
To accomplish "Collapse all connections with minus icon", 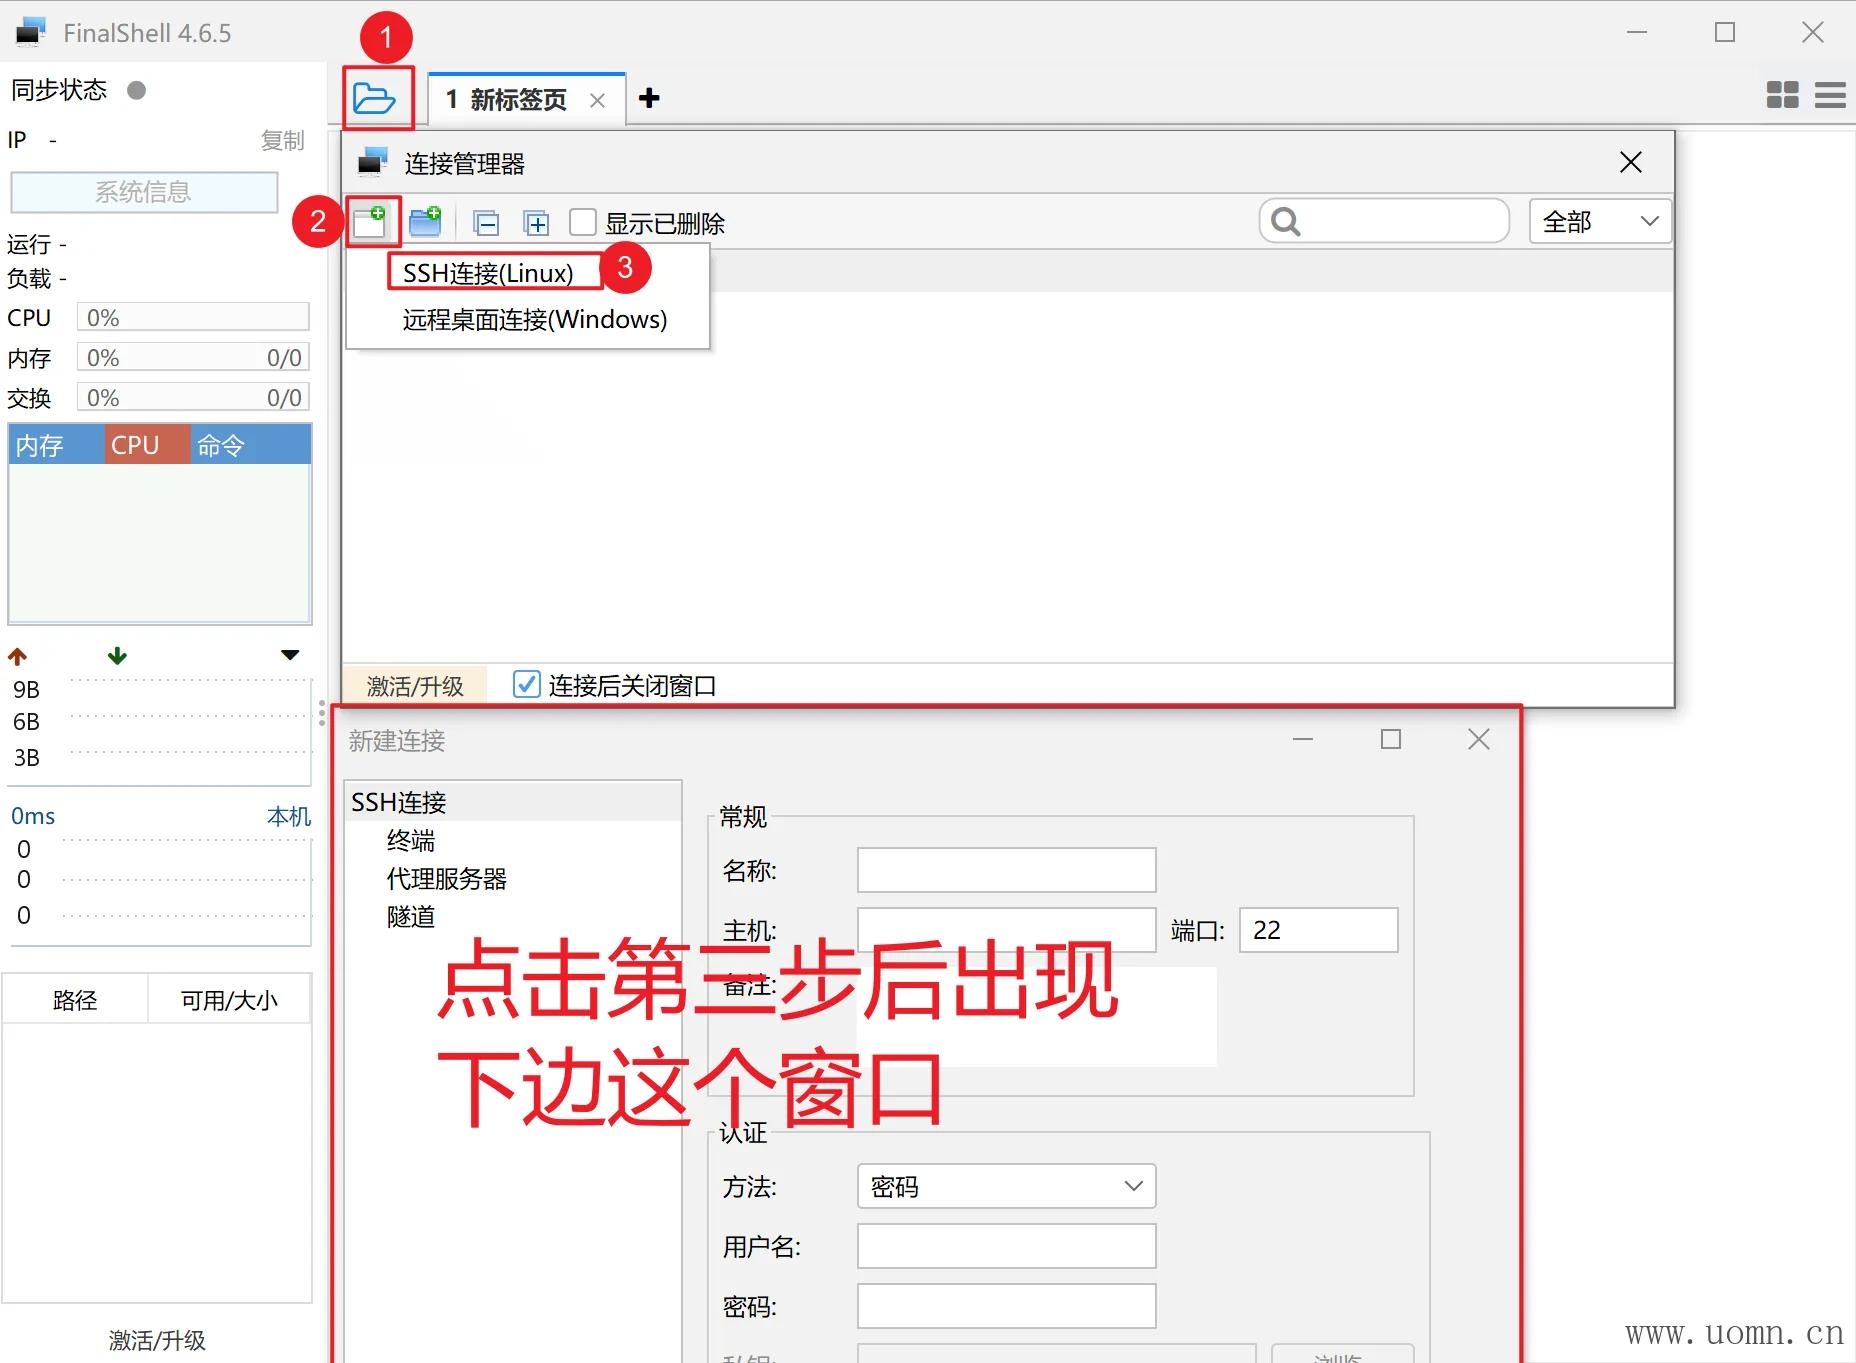I will pos(487,223).
